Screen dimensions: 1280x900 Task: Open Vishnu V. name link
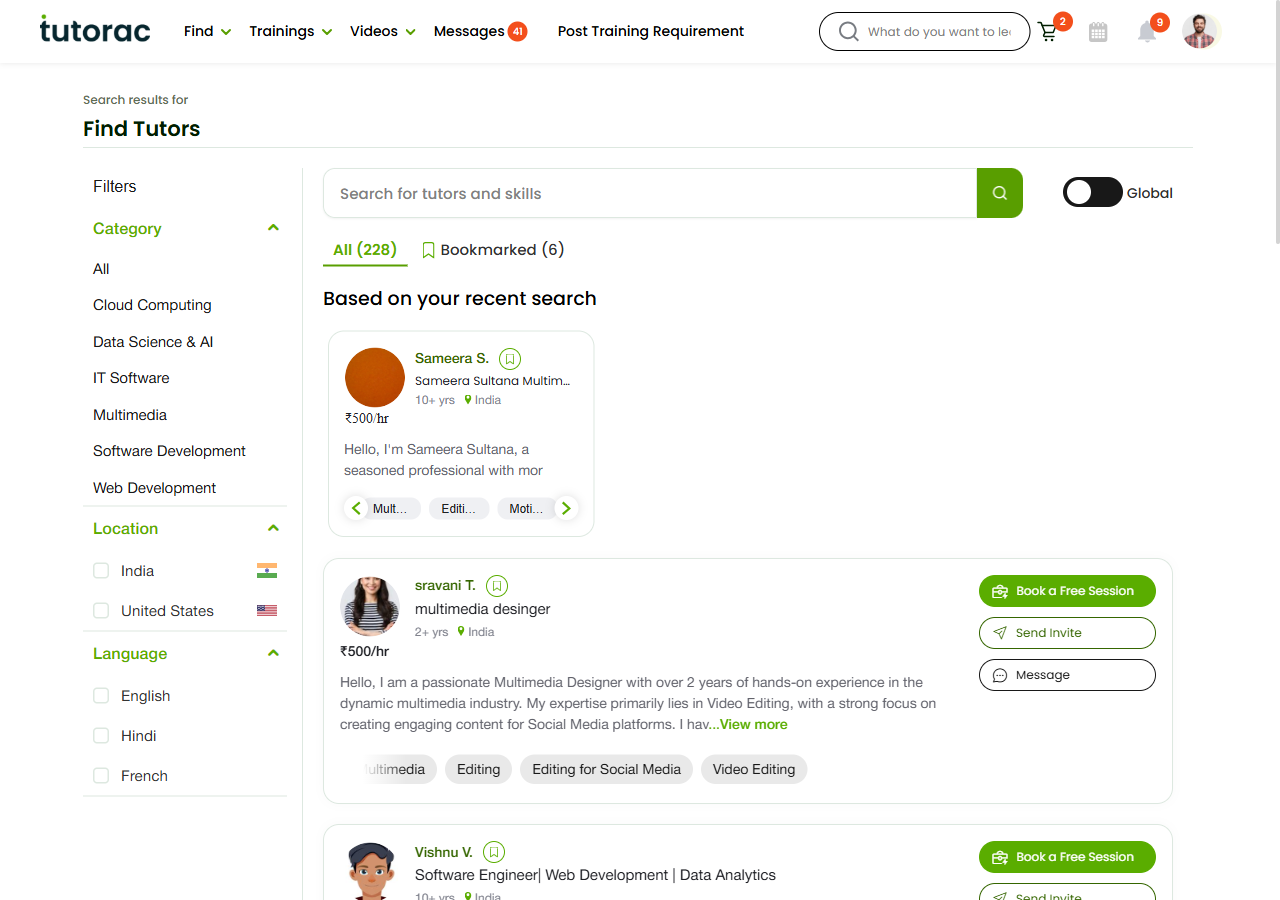[x=444, y=852]
